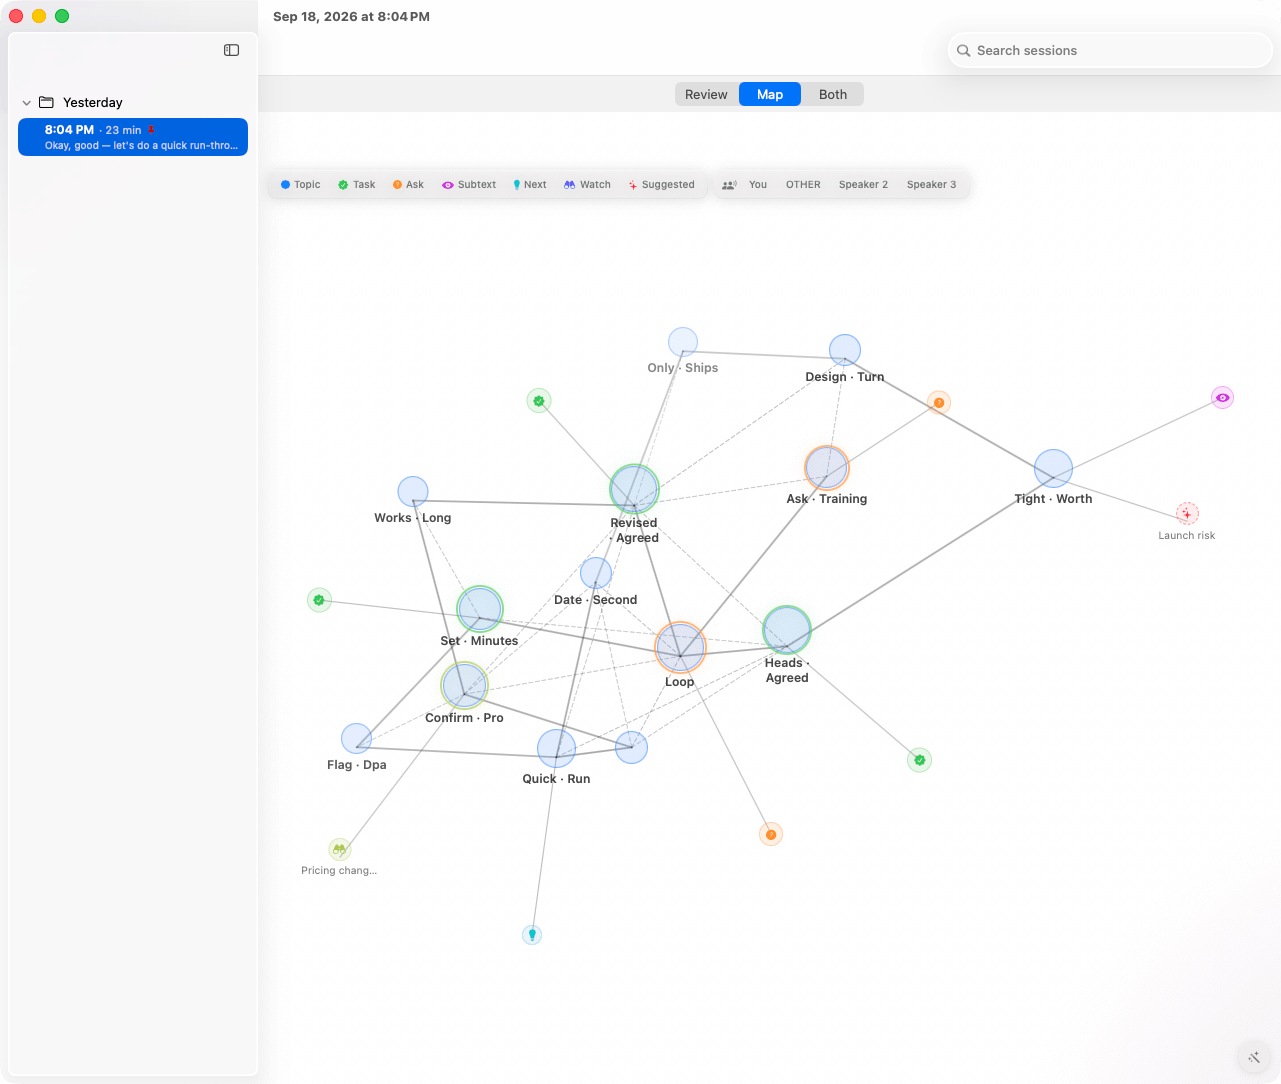
Task: Select green task node linked to Heads · Agreed
Action: pos(920,760)
